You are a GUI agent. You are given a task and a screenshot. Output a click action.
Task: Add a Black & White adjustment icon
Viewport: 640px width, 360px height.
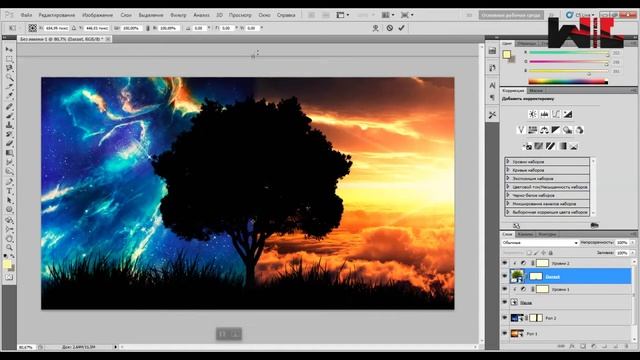tap(556, 130)
